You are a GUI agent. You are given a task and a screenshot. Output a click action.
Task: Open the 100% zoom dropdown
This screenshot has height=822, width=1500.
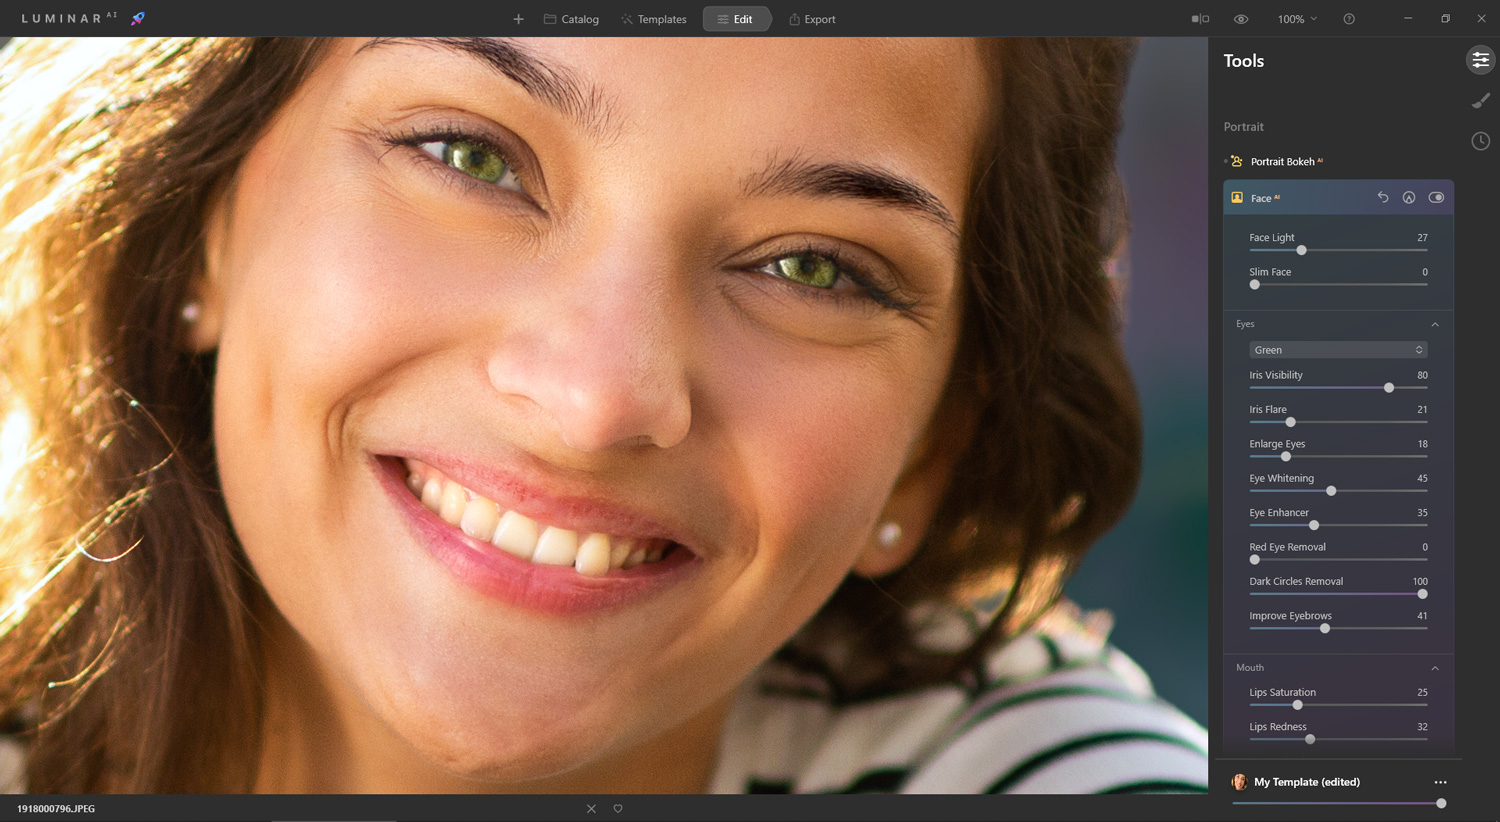click(x=1297, y=19)
